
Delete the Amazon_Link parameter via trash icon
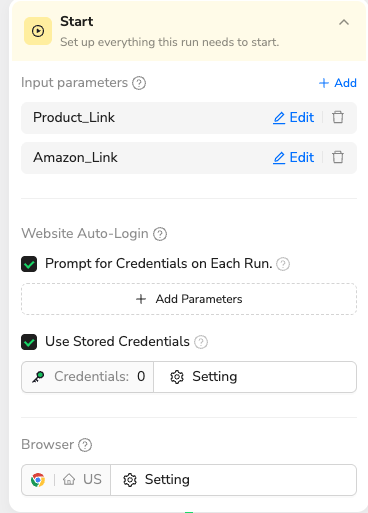pos(338,157)
